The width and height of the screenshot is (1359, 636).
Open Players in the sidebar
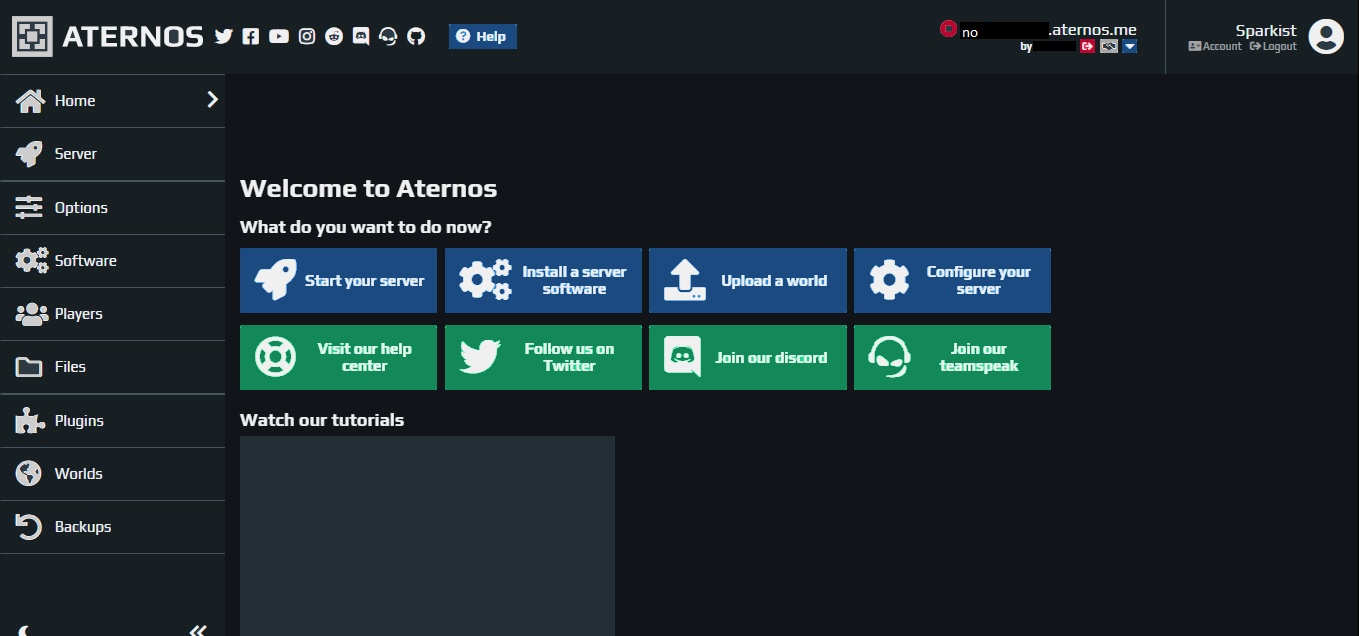(x=112, y=314)
